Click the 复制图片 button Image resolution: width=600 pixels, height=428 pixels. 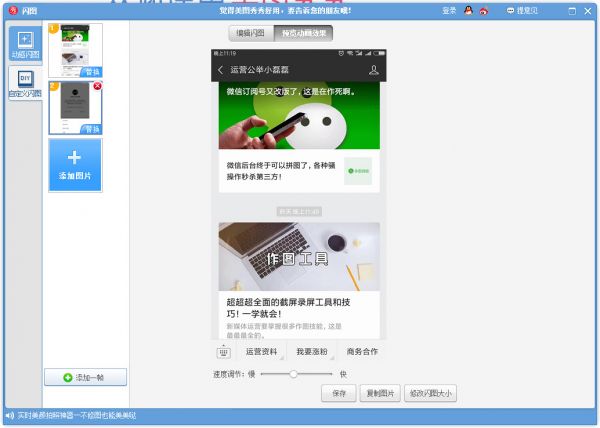[380, 393]
